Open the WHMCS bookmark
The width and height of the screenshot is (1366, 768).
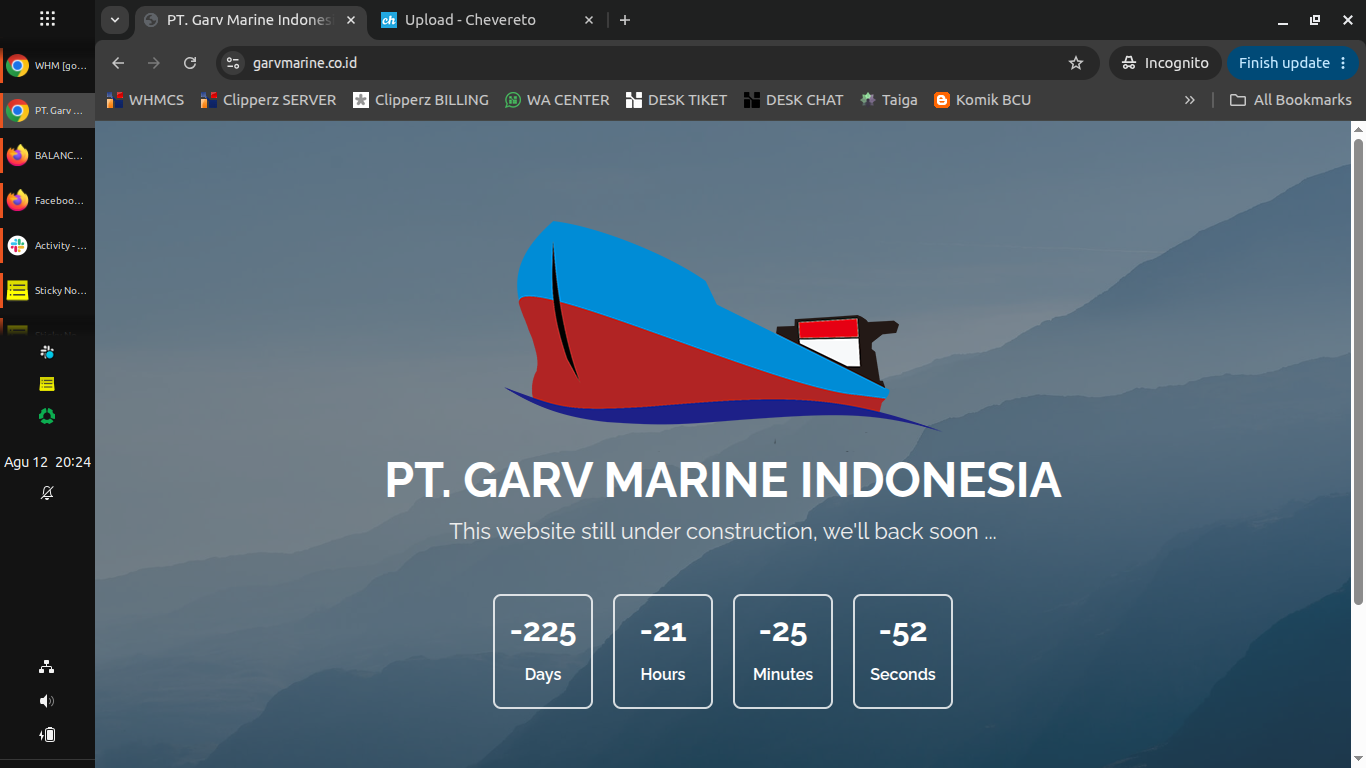coord(145,100)
